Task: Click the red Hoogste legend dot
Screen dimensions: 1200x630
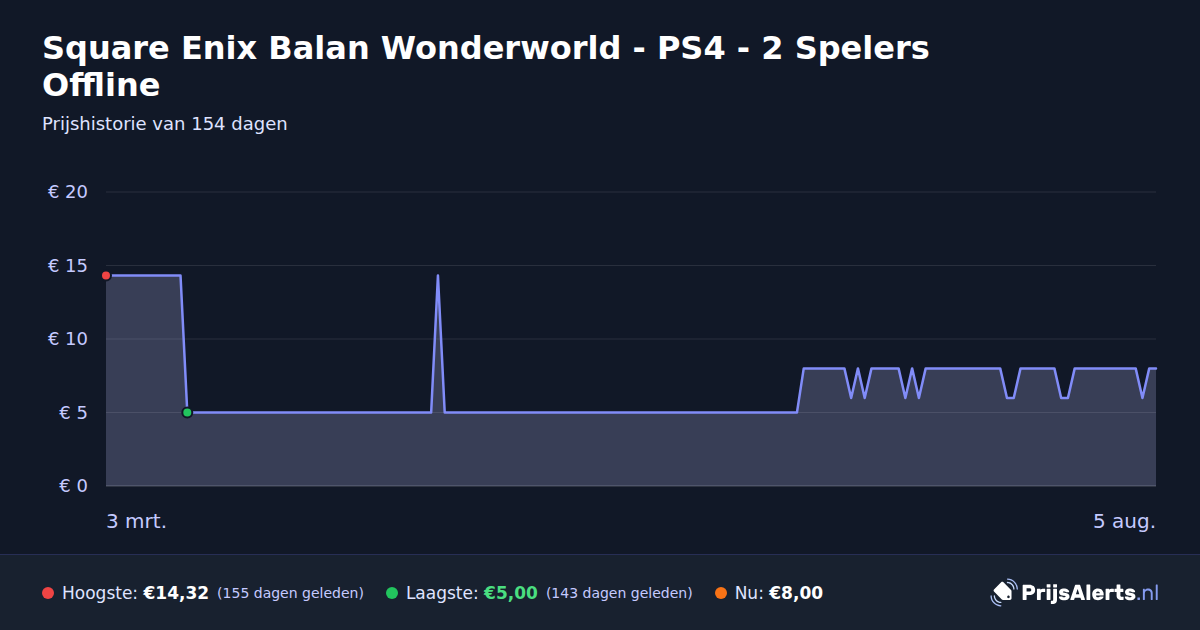Action: coord(48,593)
